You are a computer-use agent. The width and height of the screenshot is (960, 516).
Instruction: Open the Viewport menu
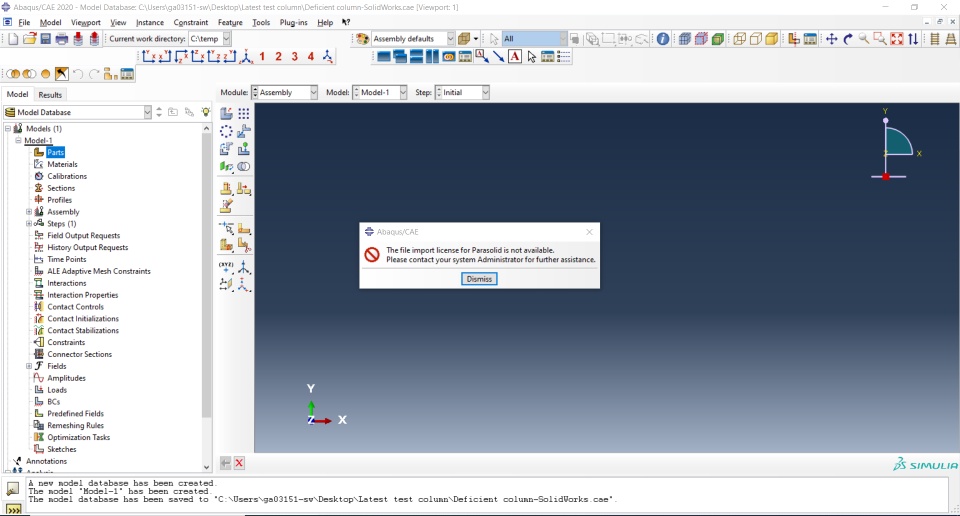tap(86, 22)
